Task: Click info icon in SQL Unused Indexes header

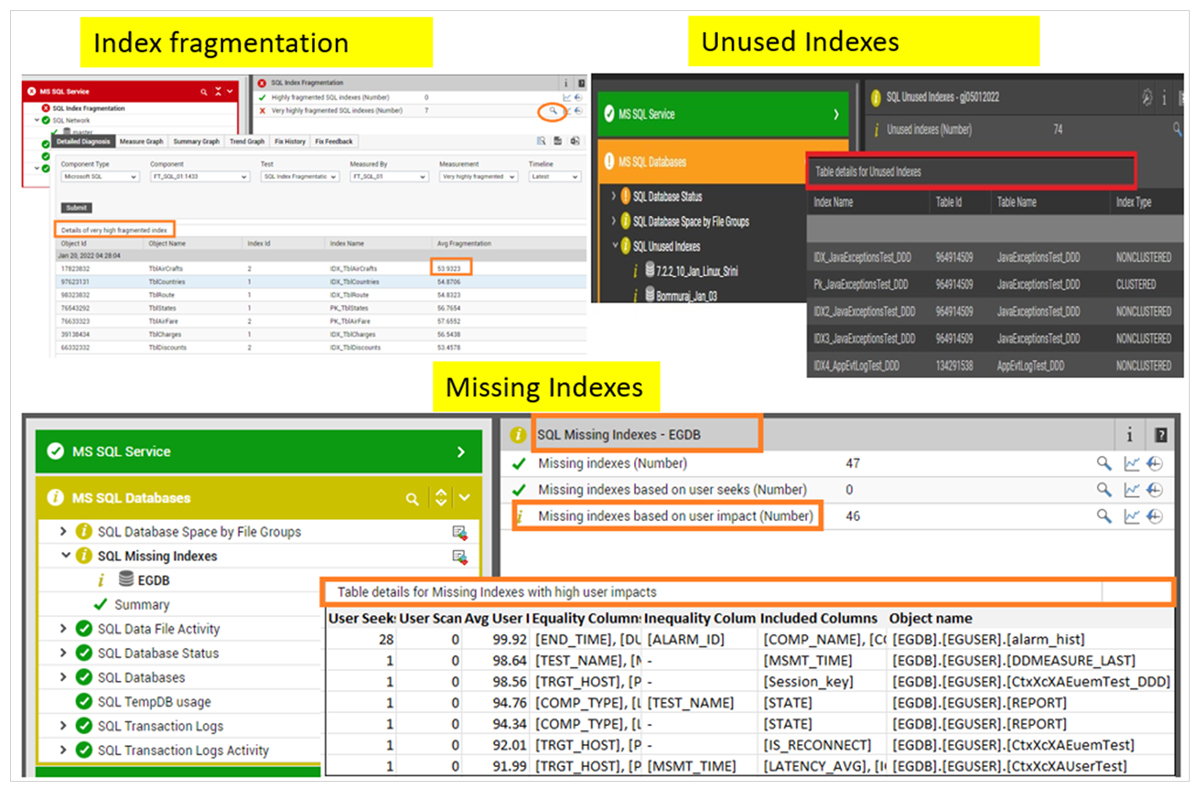Action: (x=1163, y=97)
